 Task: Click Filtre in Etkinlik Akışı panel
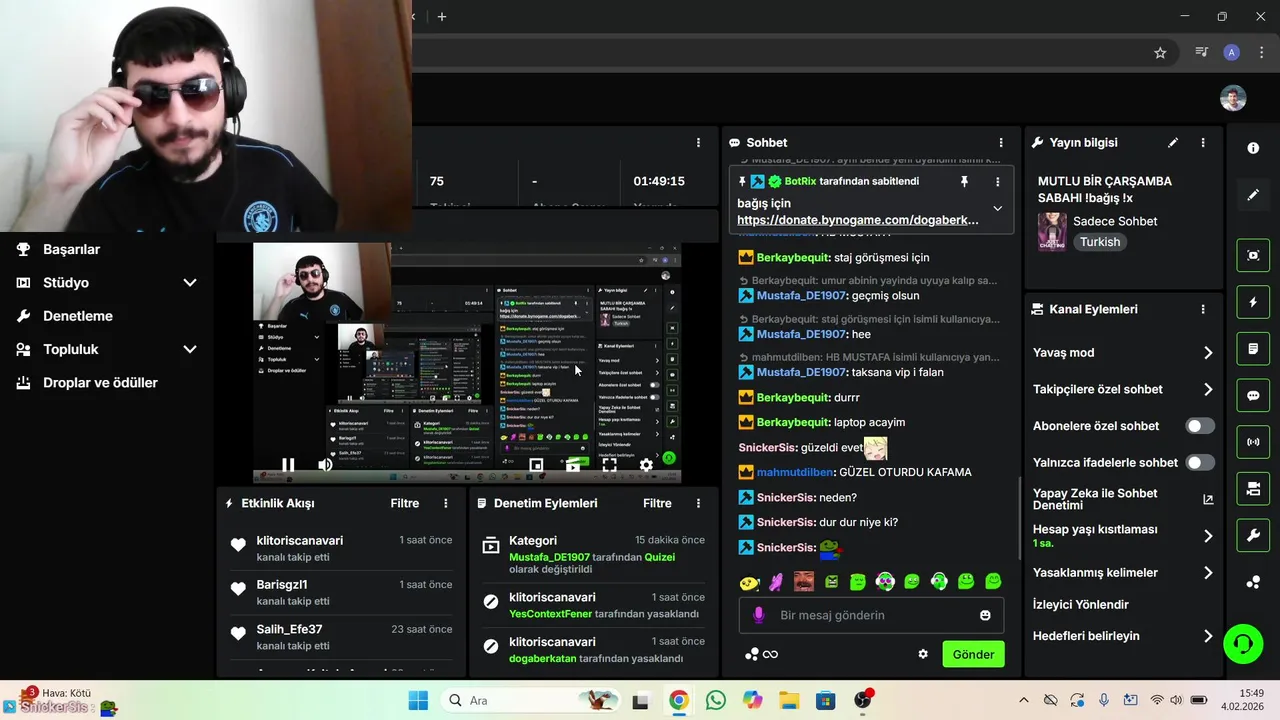(405, 503)
